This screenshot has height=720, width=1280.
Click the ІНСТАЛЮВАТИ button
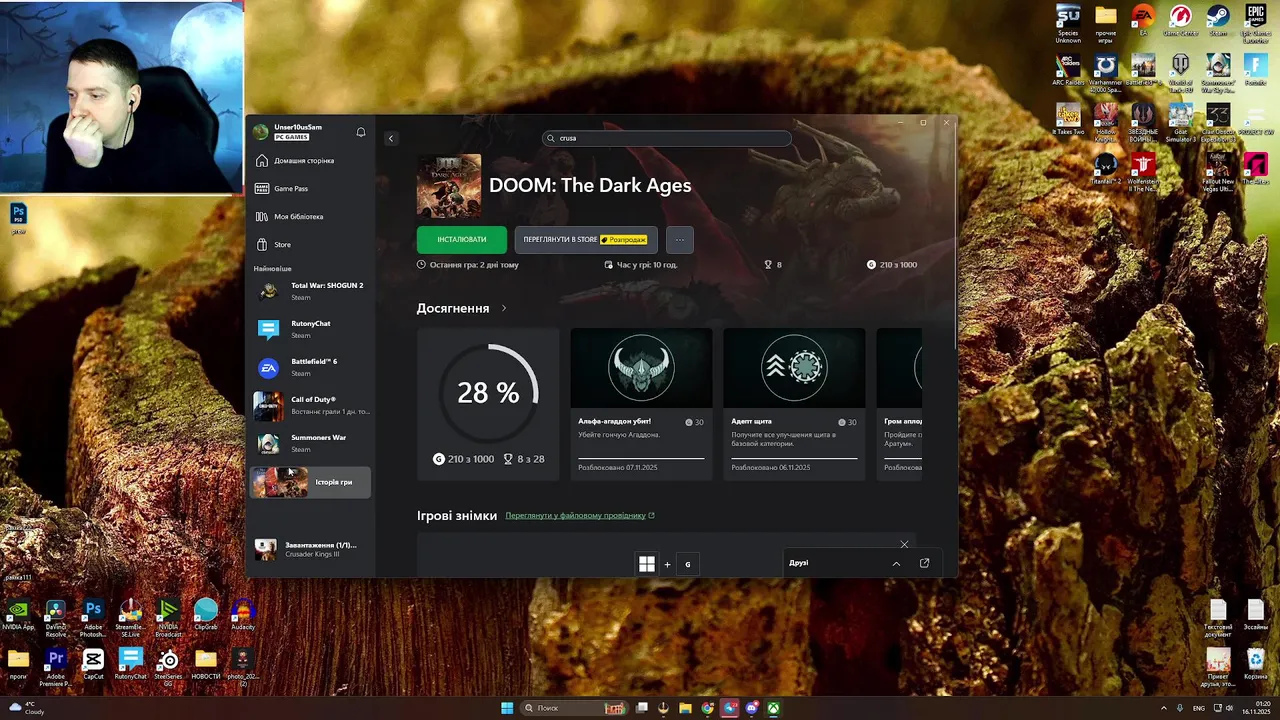click(x=462, y=239)
